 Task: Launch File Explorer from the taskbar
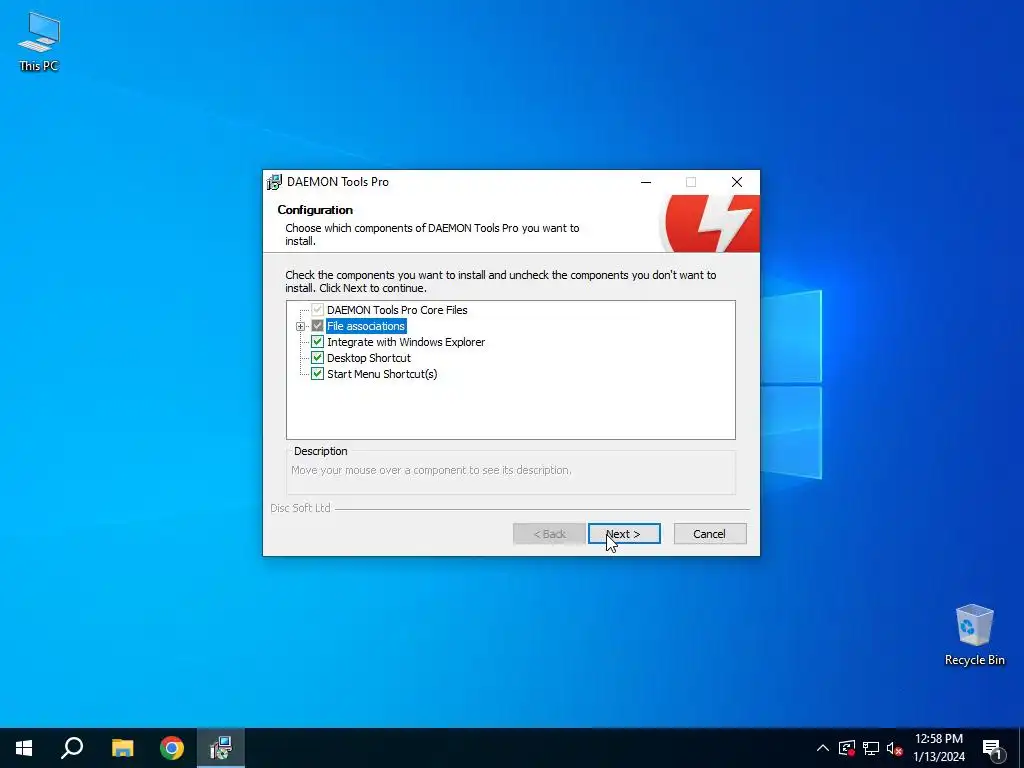point(122,748)
